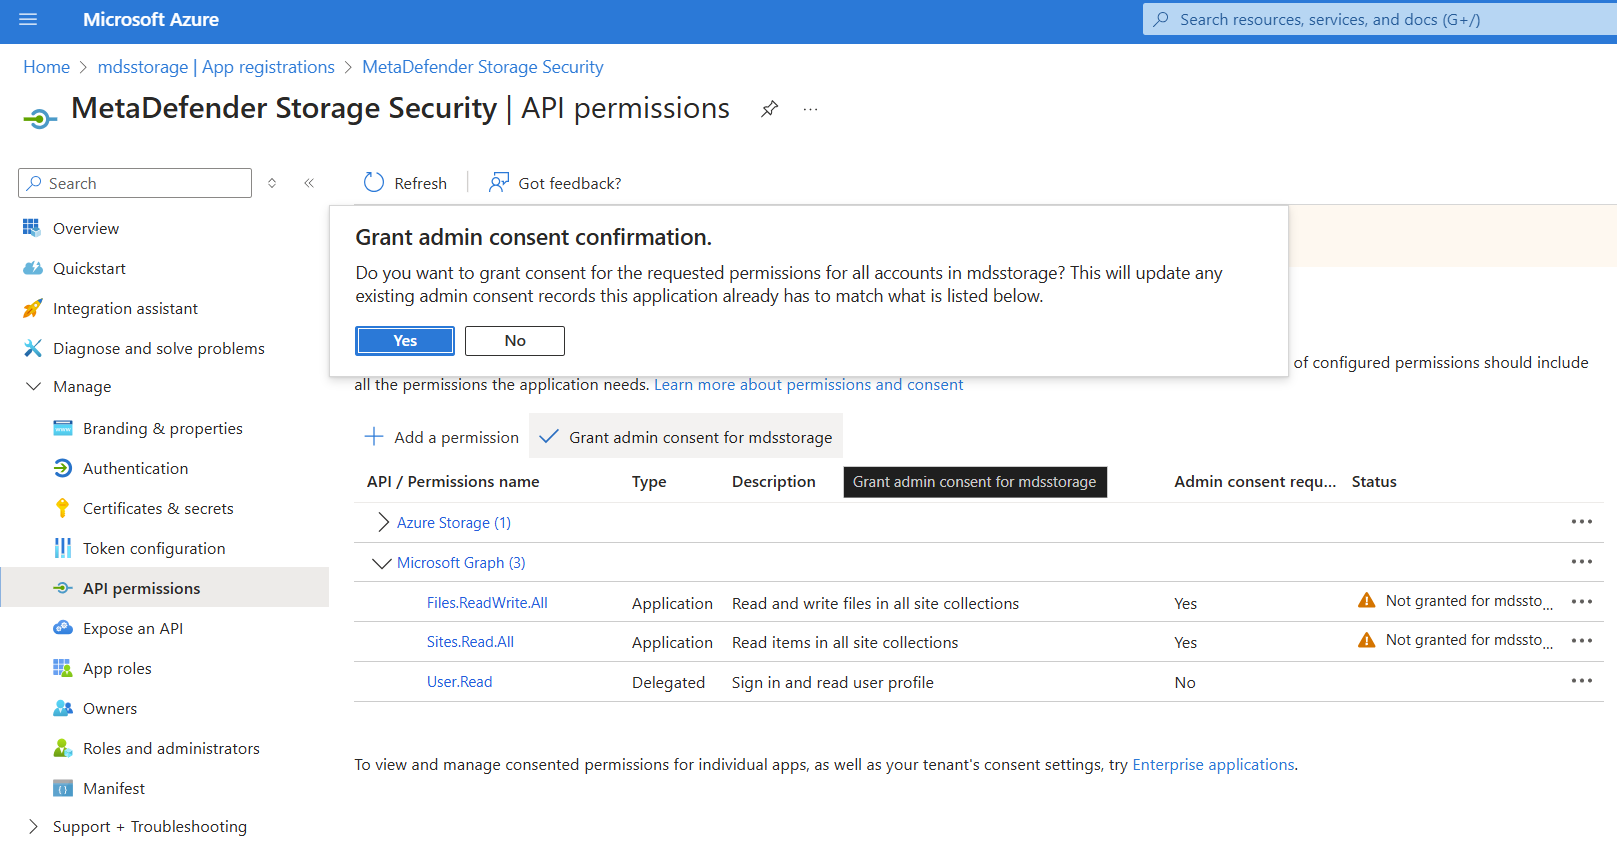Open the Enterprise applications link
This screenshot has width=1617, height=847.
1213,764
